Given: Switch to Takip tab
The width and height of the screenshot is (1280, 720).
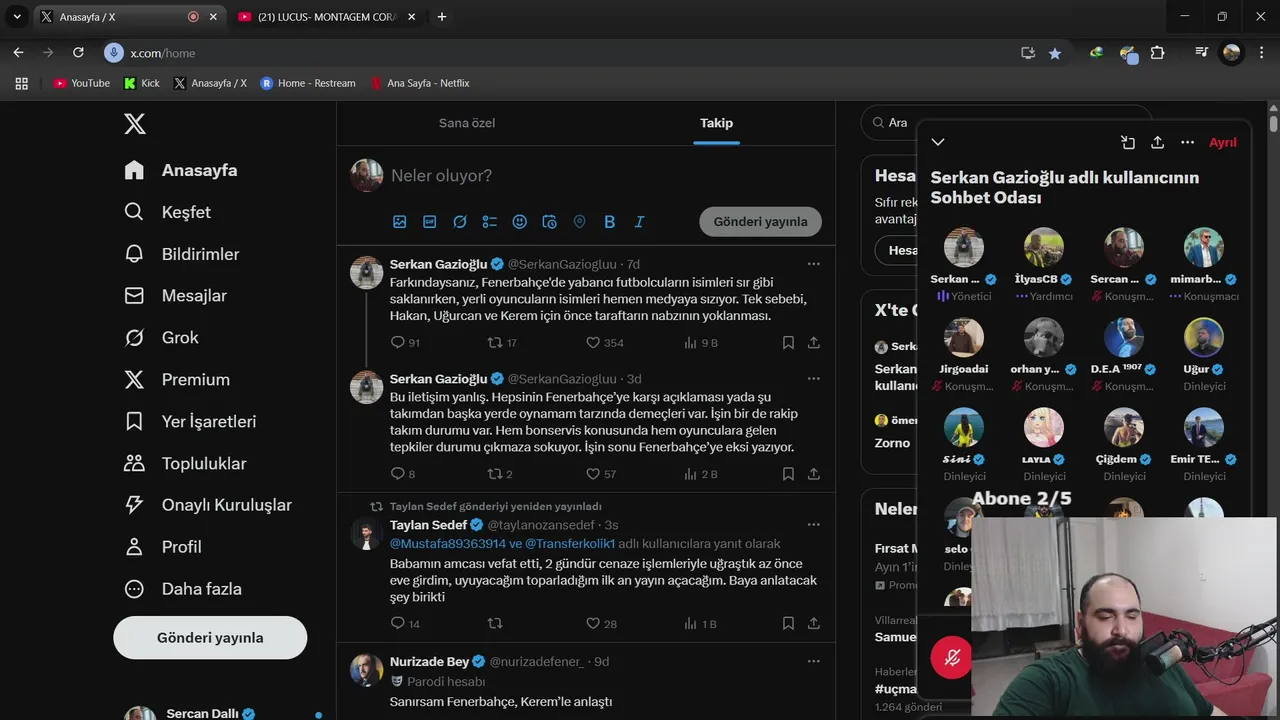Looking at the screenshot, I should click(716, 123).
